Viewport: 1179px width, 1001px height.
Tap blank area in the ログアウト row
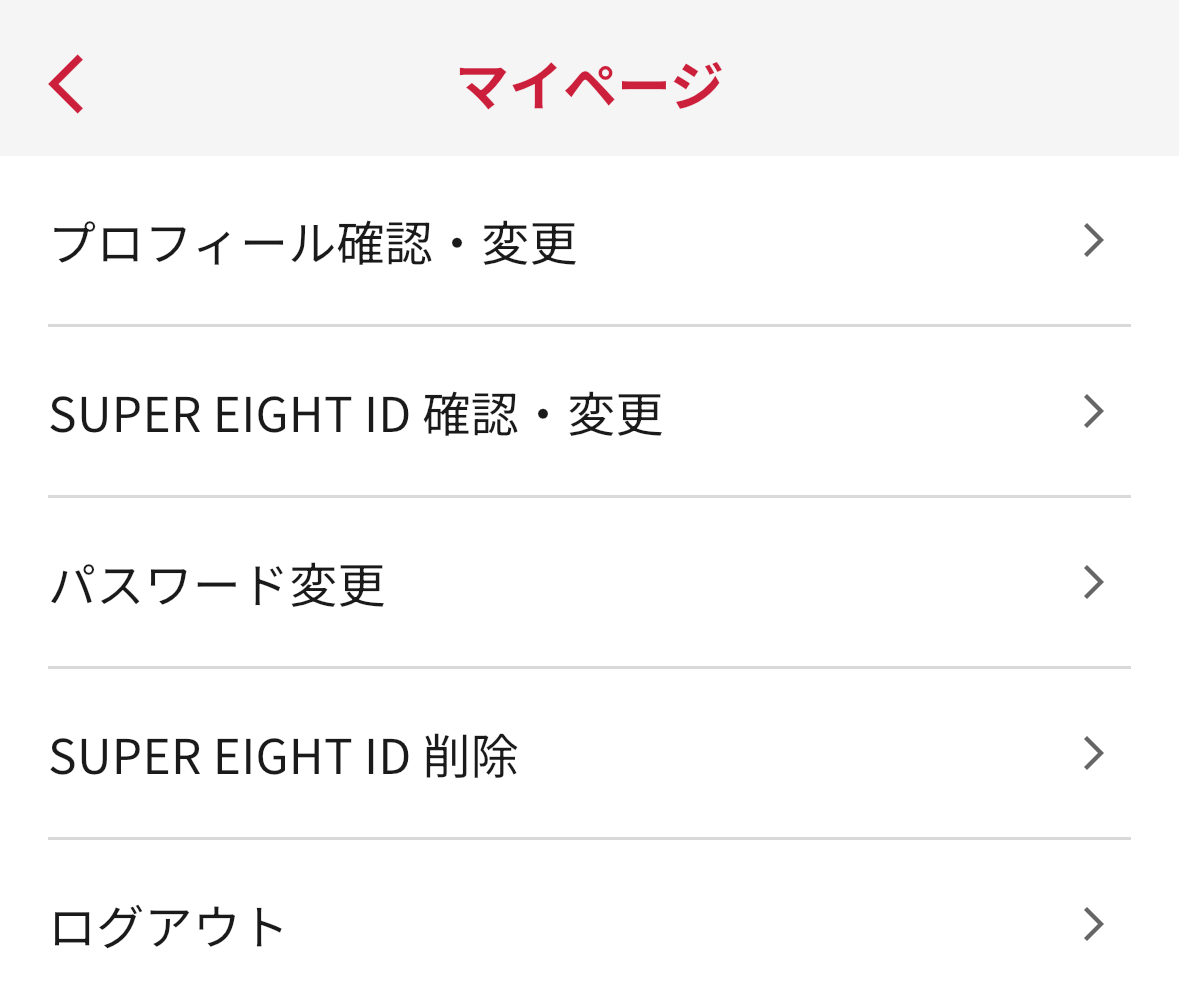pyautogui.click(x=680, y=927)
